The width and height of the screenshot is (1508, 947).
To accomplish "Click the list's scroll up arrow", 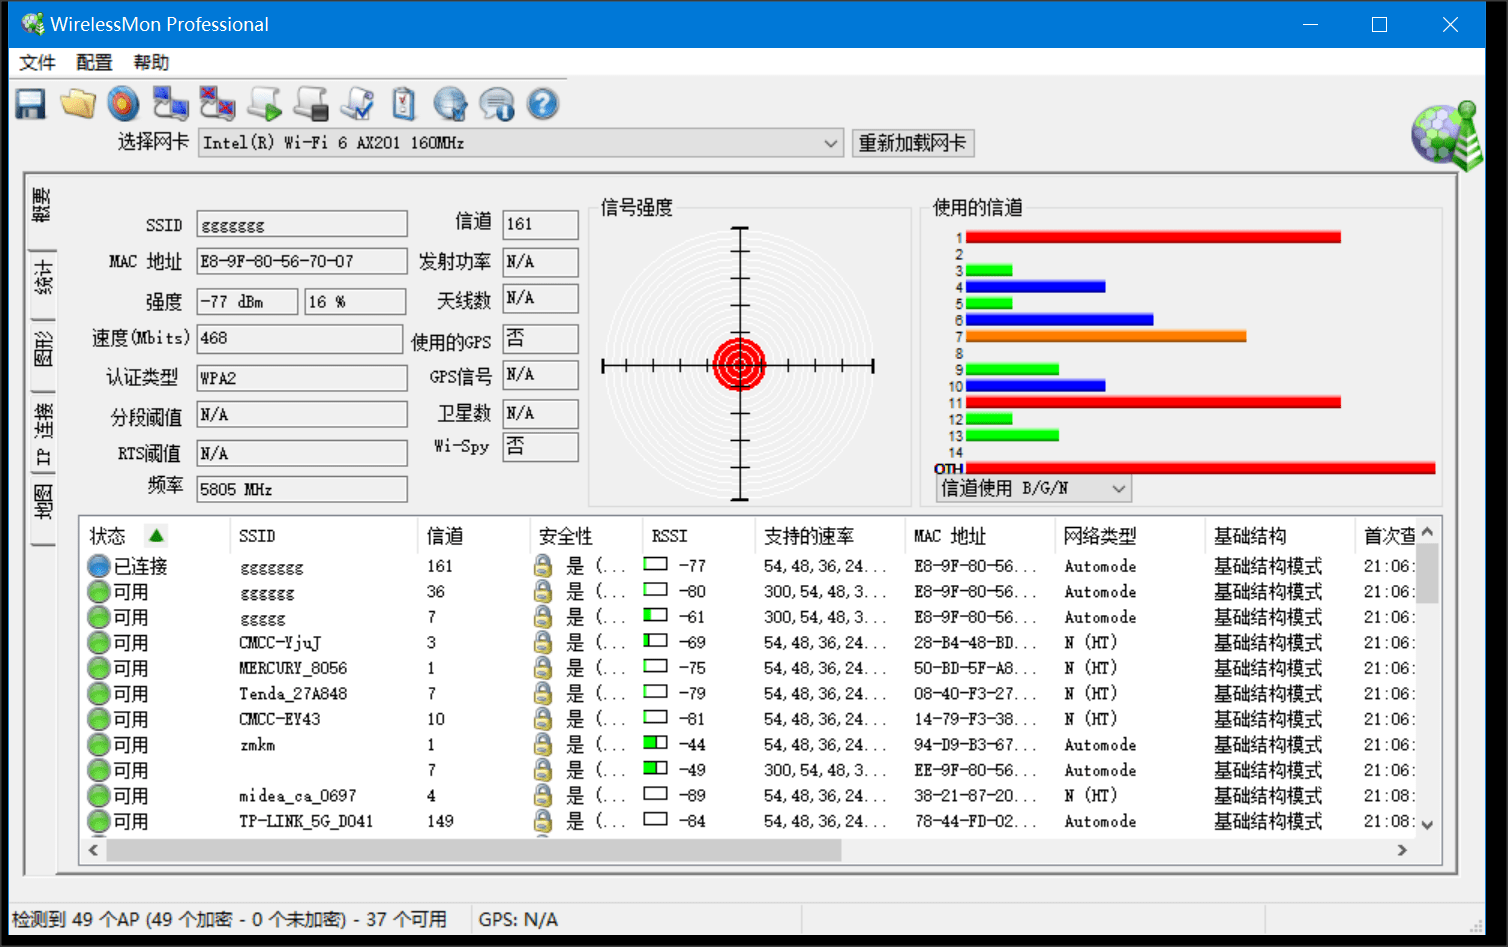I will pyautogui.click(x=1427, y=532).
